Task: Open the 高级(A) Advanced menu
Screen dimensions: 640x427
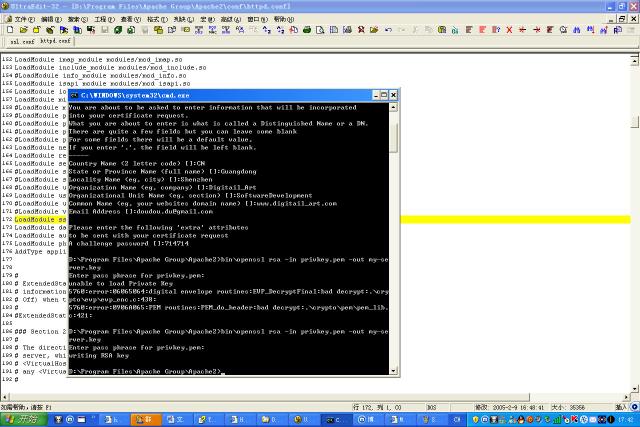Action: pyautogui.click(x=231, y=19)
